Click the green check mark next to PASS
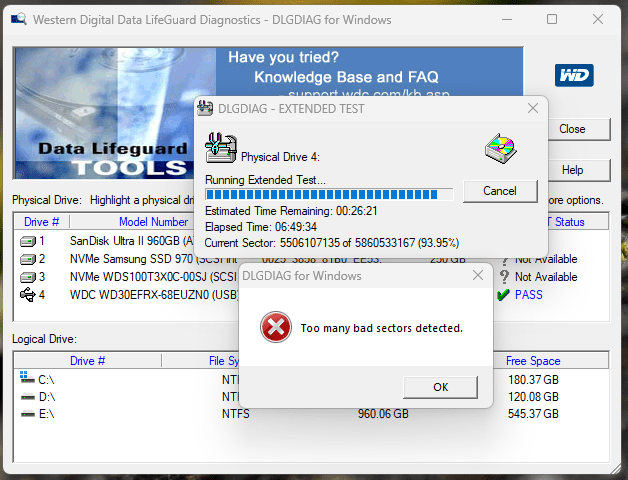This screenshot has width=628, height=480. (x=503, y=295)
